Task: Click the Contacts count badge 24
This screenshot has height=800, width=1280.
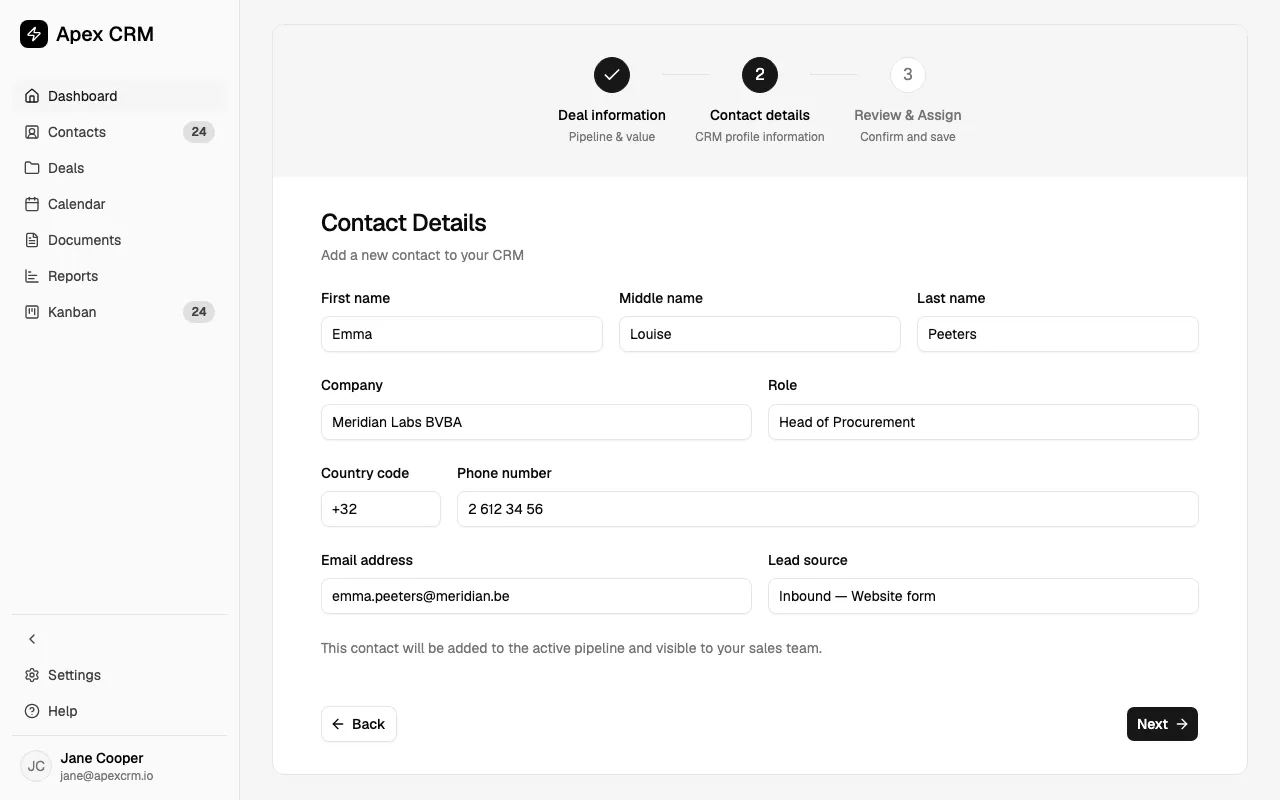Action: click(199, 132)
